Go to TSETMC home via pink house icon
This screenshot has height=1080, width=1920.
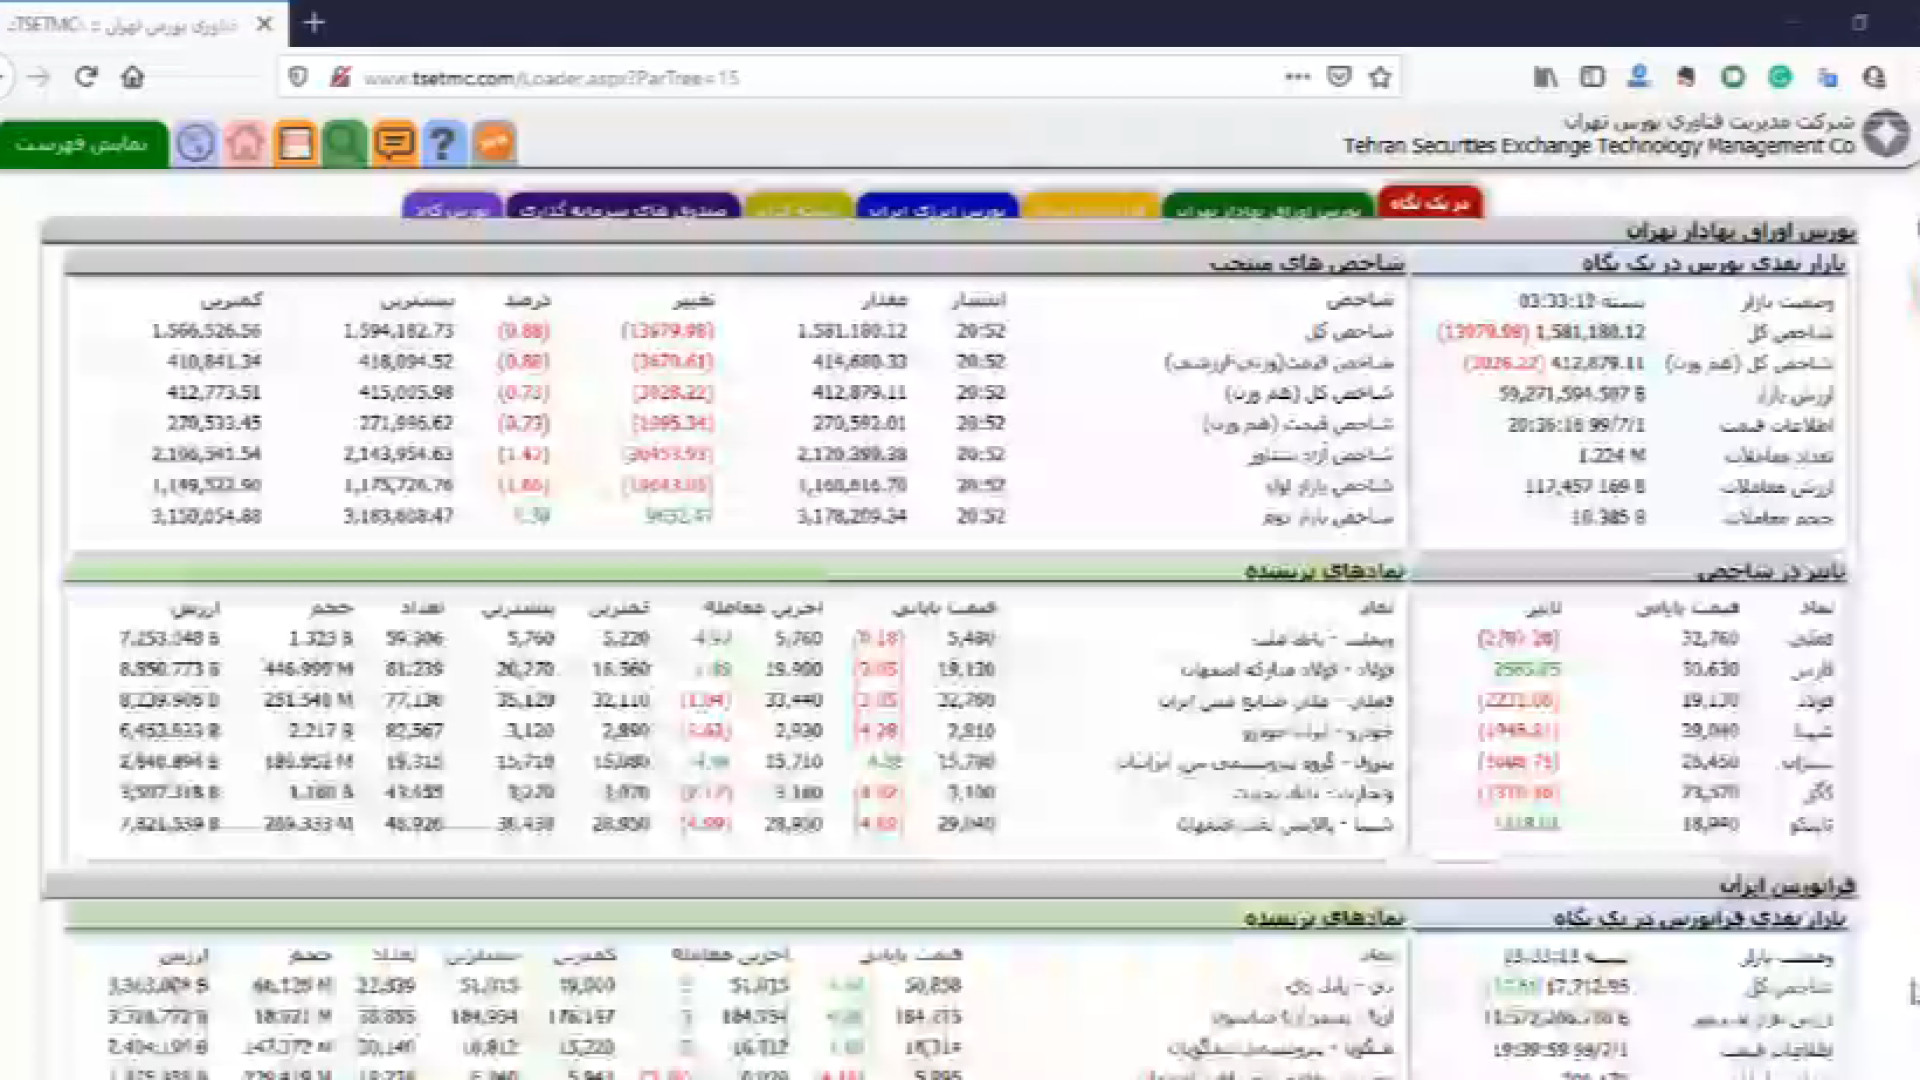245,144
